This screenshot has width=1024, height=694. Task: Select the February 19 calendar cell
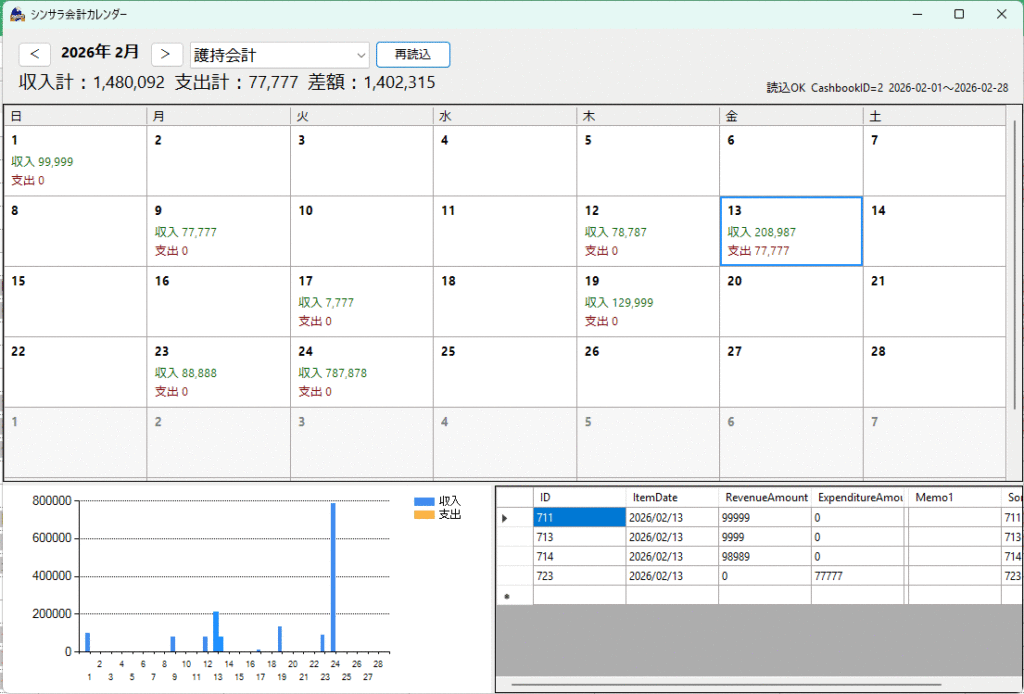click(647, 301)
